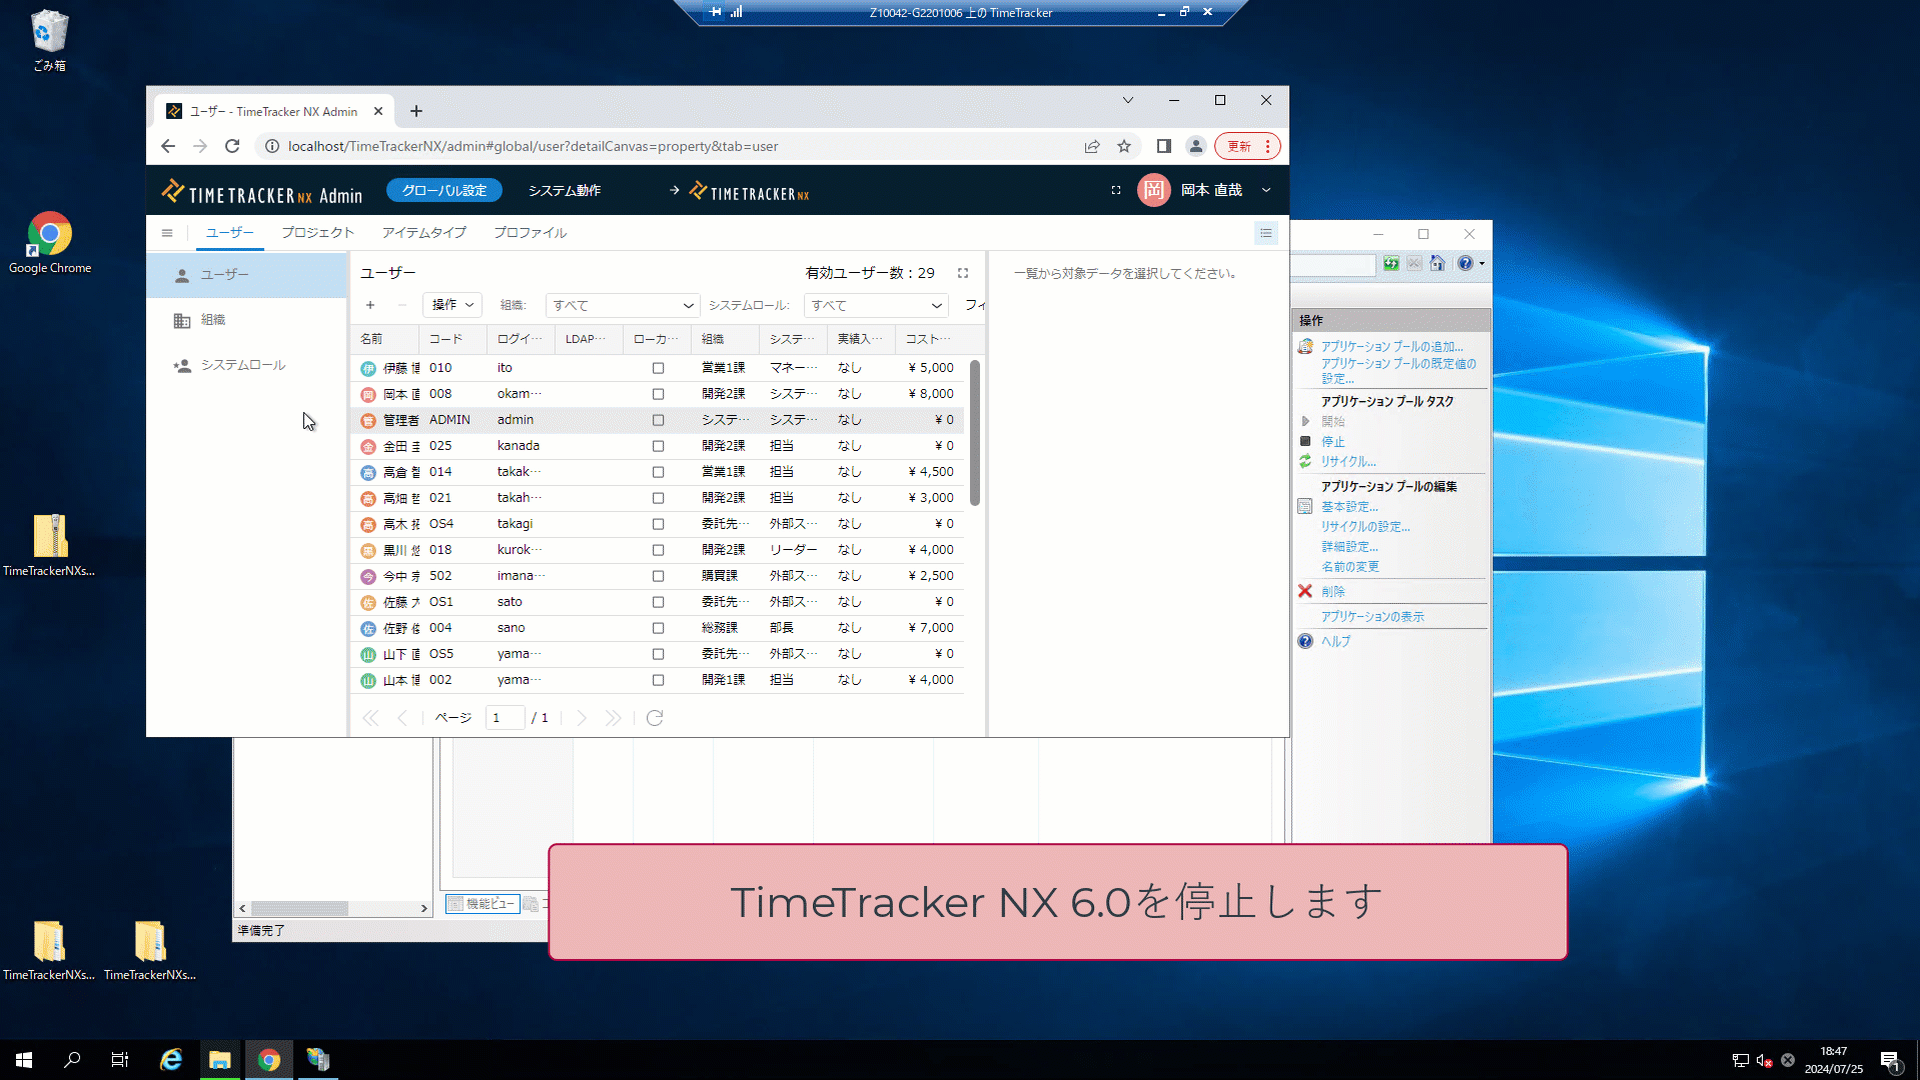Switch to the プロジェクト tab
1920x1080 pixels.
pos(317,233)
